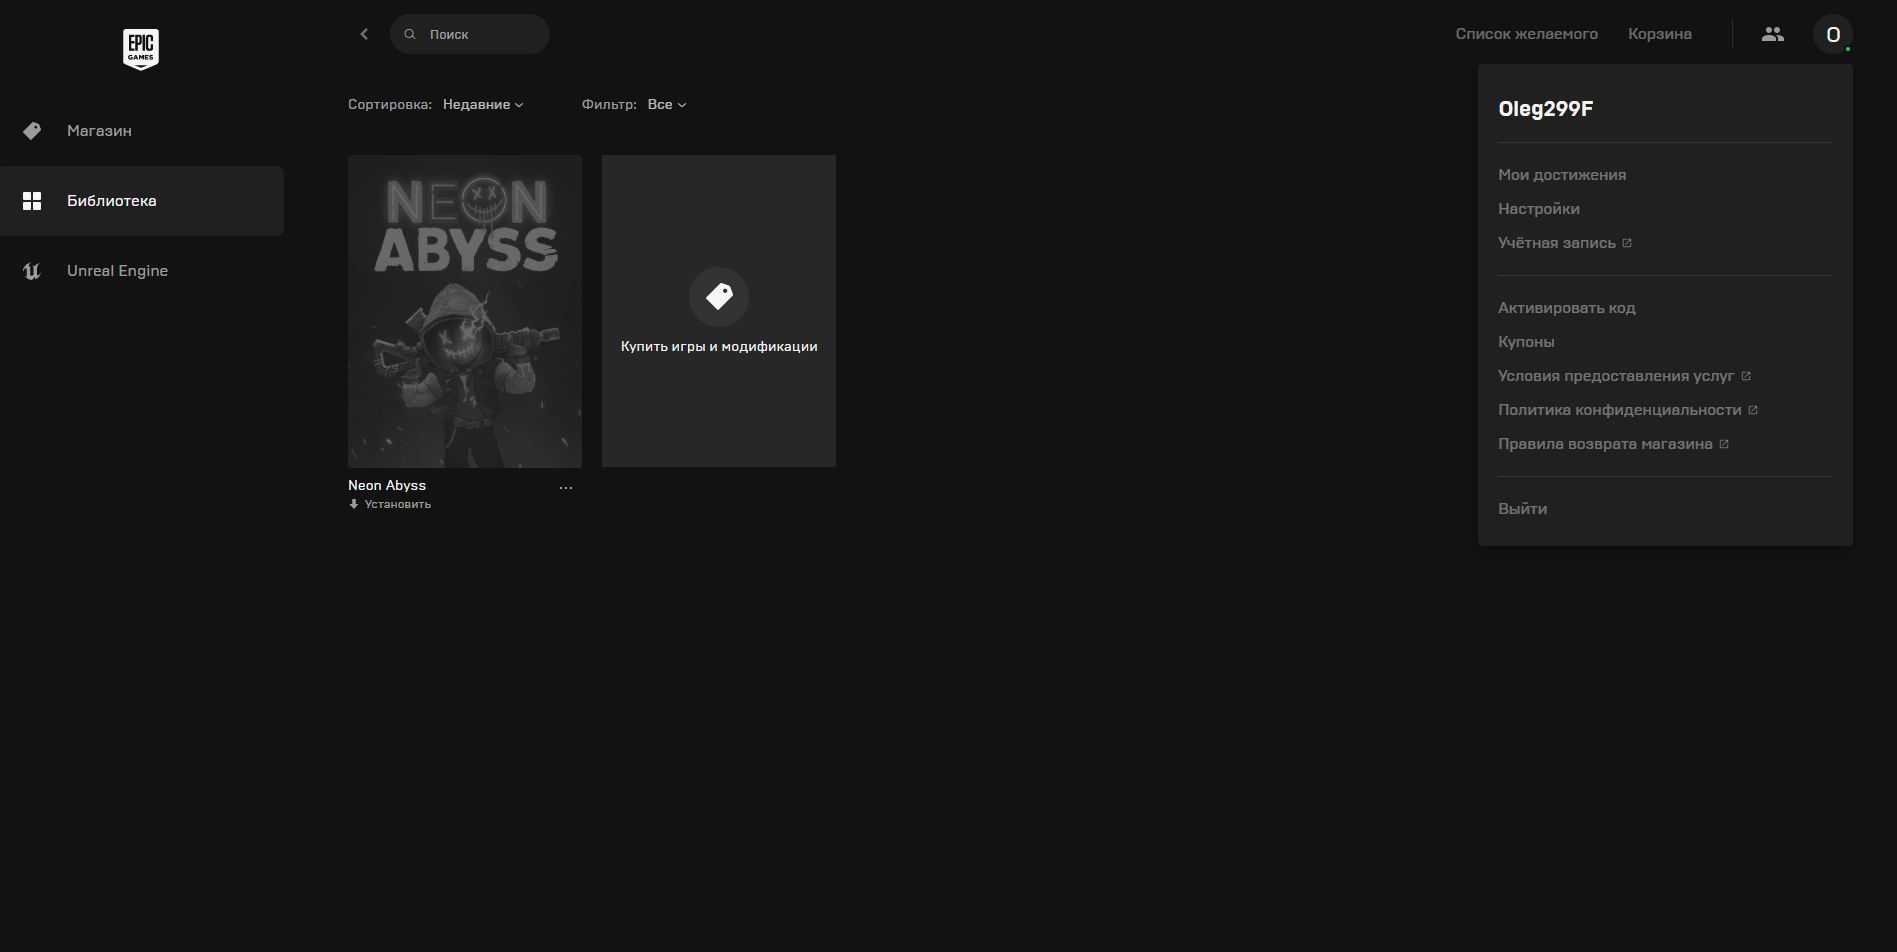This screenshot has height=952, width=1897.
Task: Open Условия предоставления услуг link
Action: pos(1616,376)
